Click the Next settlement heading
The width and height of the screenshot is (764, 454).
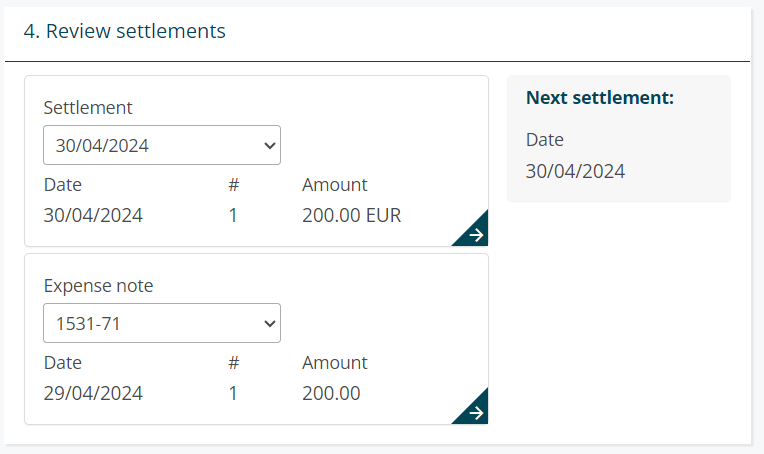(600, 98)
